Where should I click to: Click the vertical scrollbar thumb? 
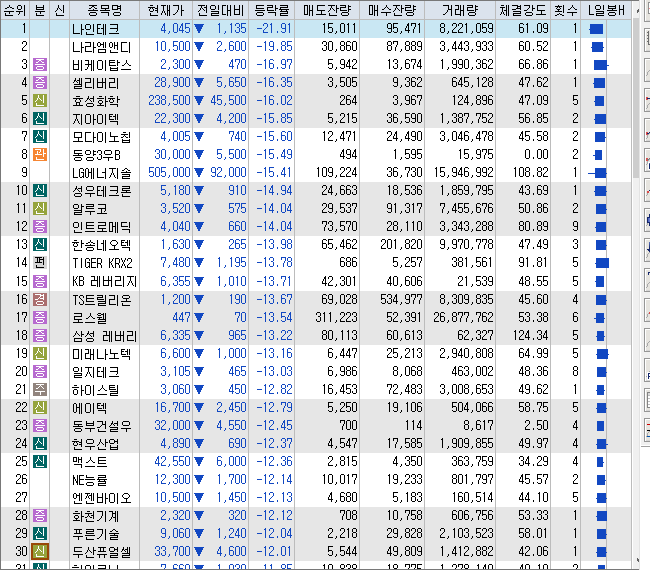click(638, 99)
